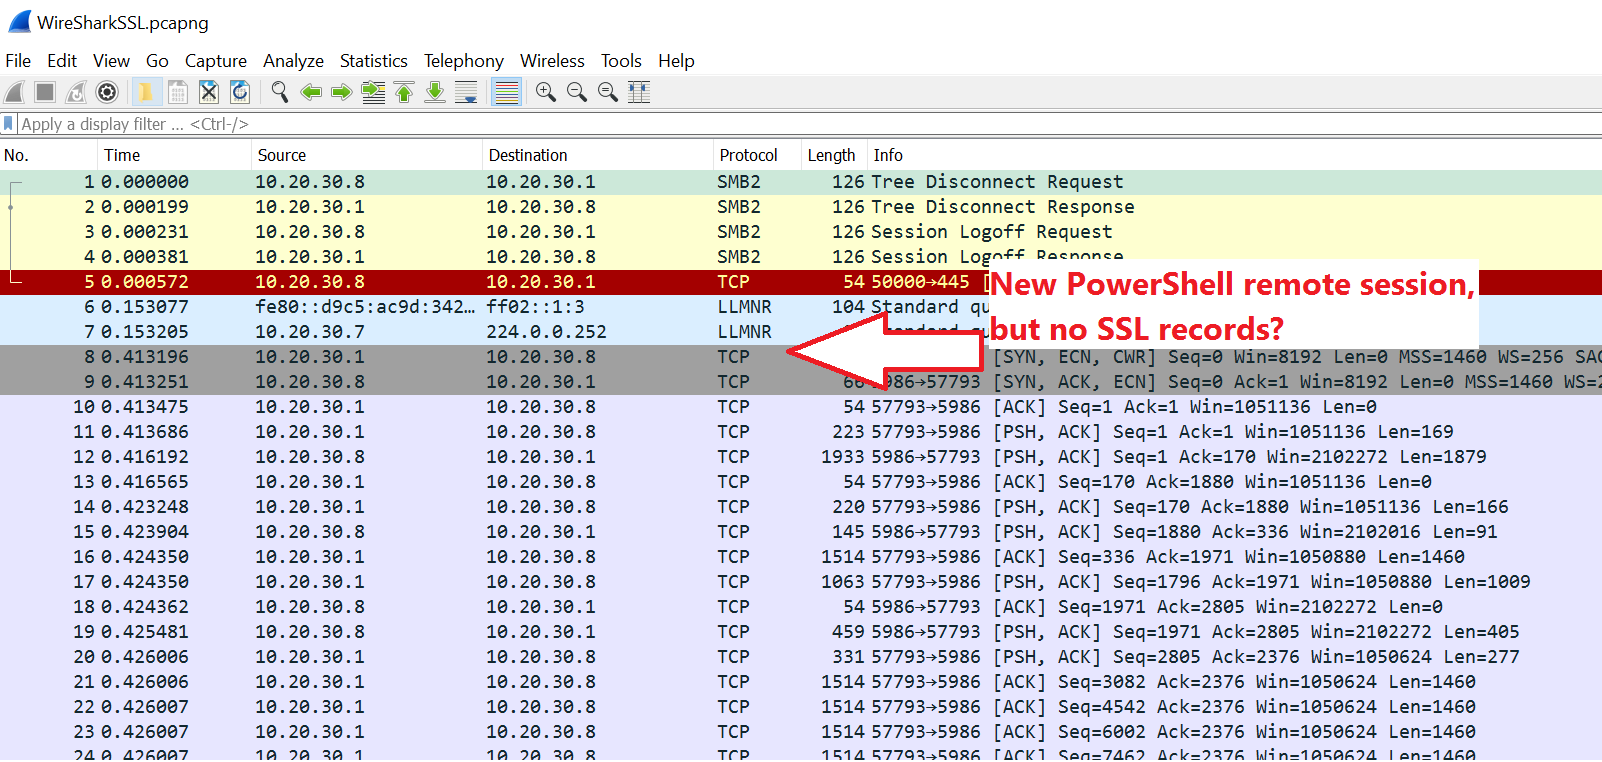Toggle auto-scroll during live capture icon
Image resolution: width=1602 pixels, height=762 pixels.
pos(466,93)
